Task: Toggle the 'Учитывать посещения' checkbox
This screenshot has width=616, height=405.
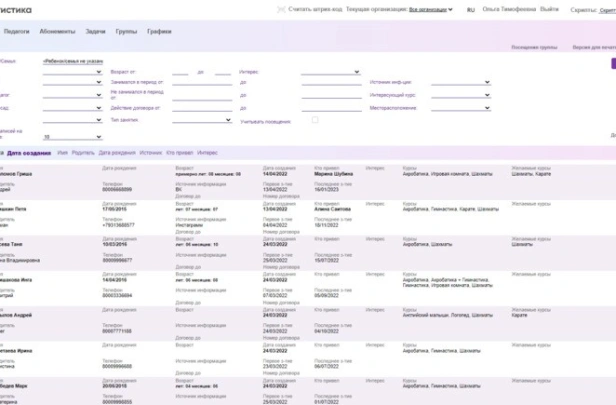Action: point(314,120)
